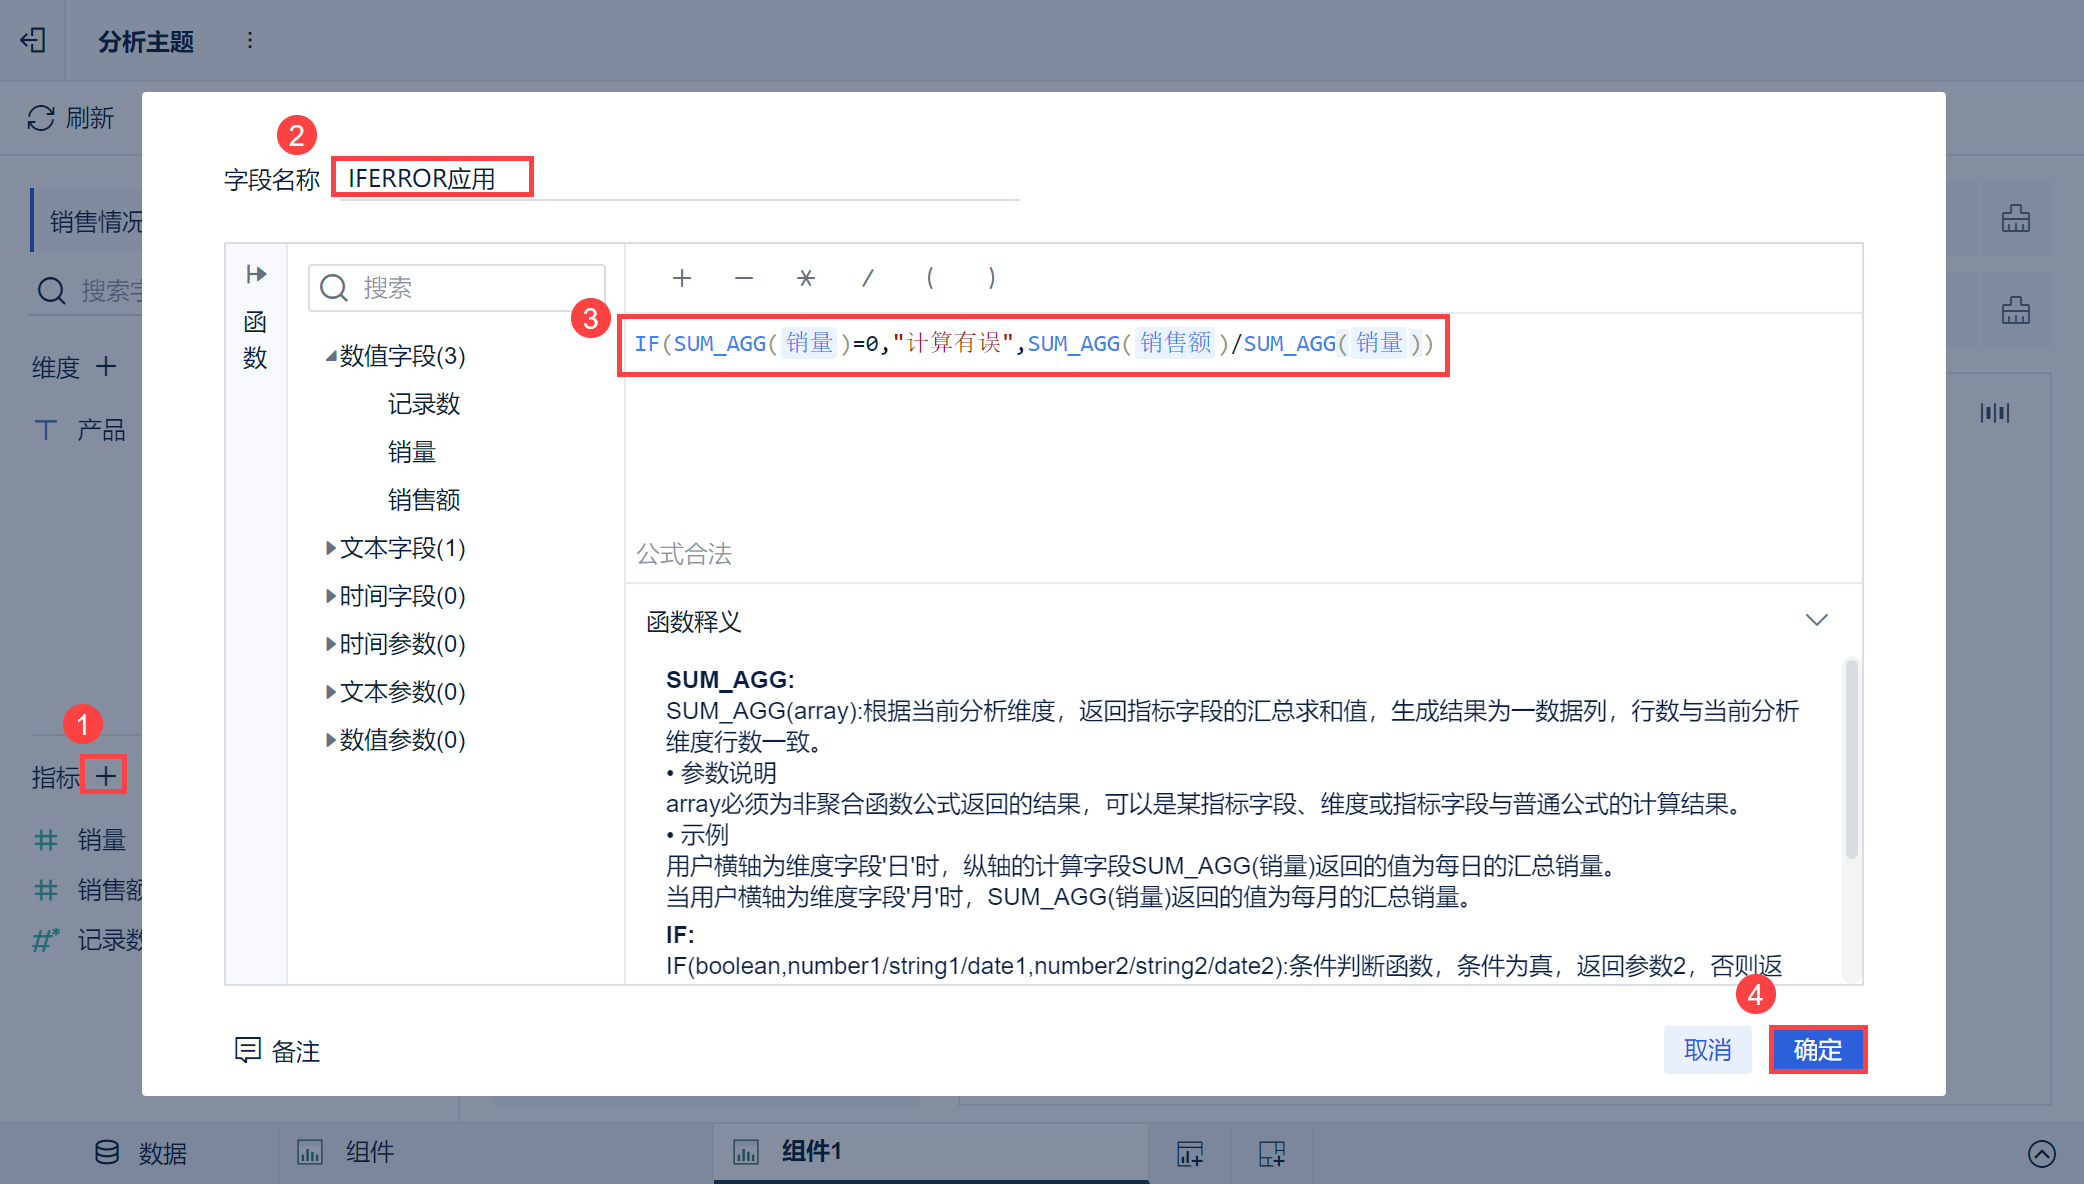This screenshot has height=1184, width=2084.
Task: Click the 备注 comment icon
Action: 247,1050
